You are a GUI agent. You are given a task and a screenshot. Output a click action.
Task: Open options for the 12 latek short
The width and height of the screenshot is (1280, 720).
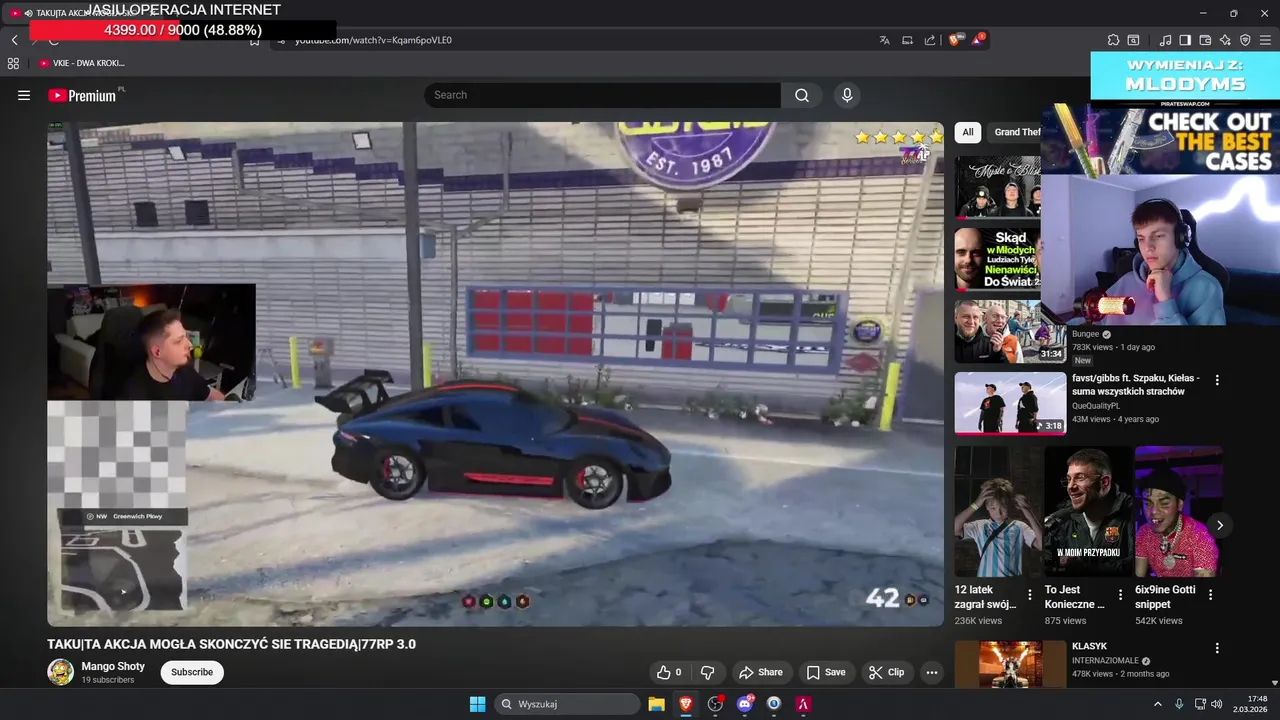[1030, 595]
